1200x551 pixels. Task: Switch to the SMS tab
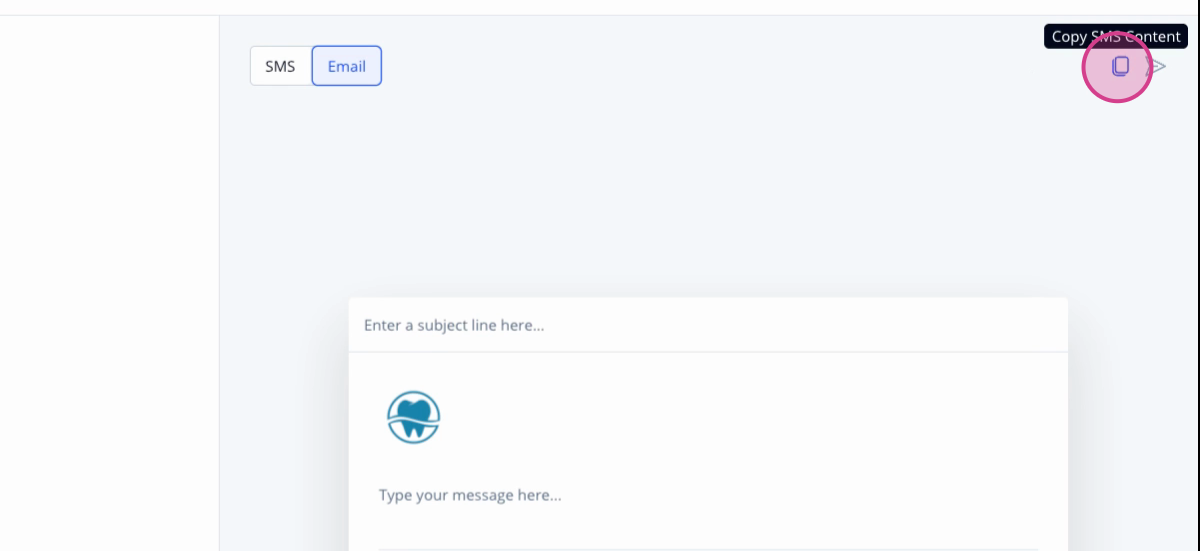click(281, 66)
